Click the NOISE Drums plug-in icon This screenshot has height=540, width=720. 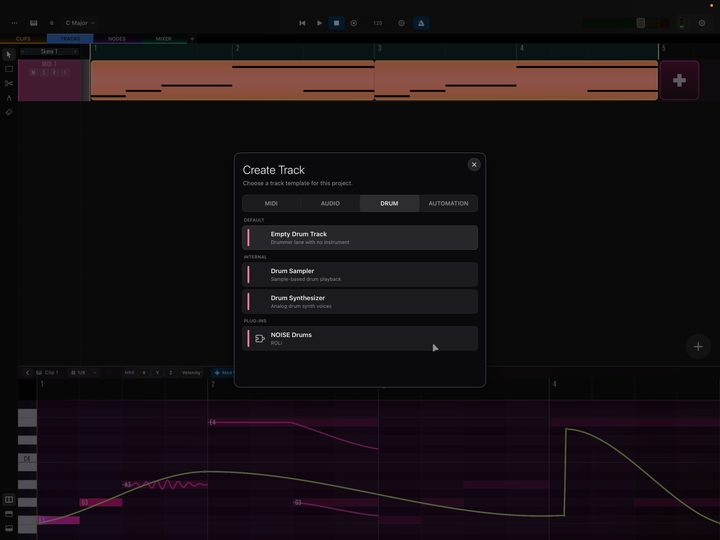(x=260, y=338)
